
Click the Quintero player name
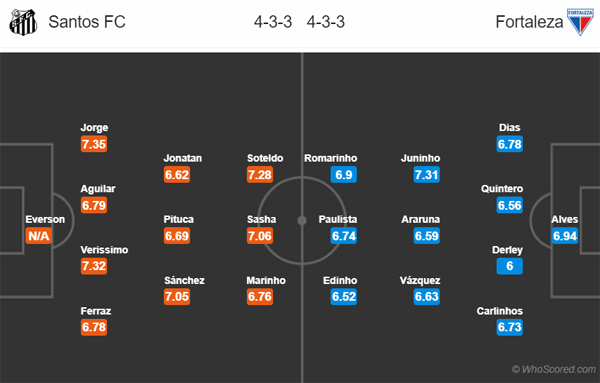502,189
